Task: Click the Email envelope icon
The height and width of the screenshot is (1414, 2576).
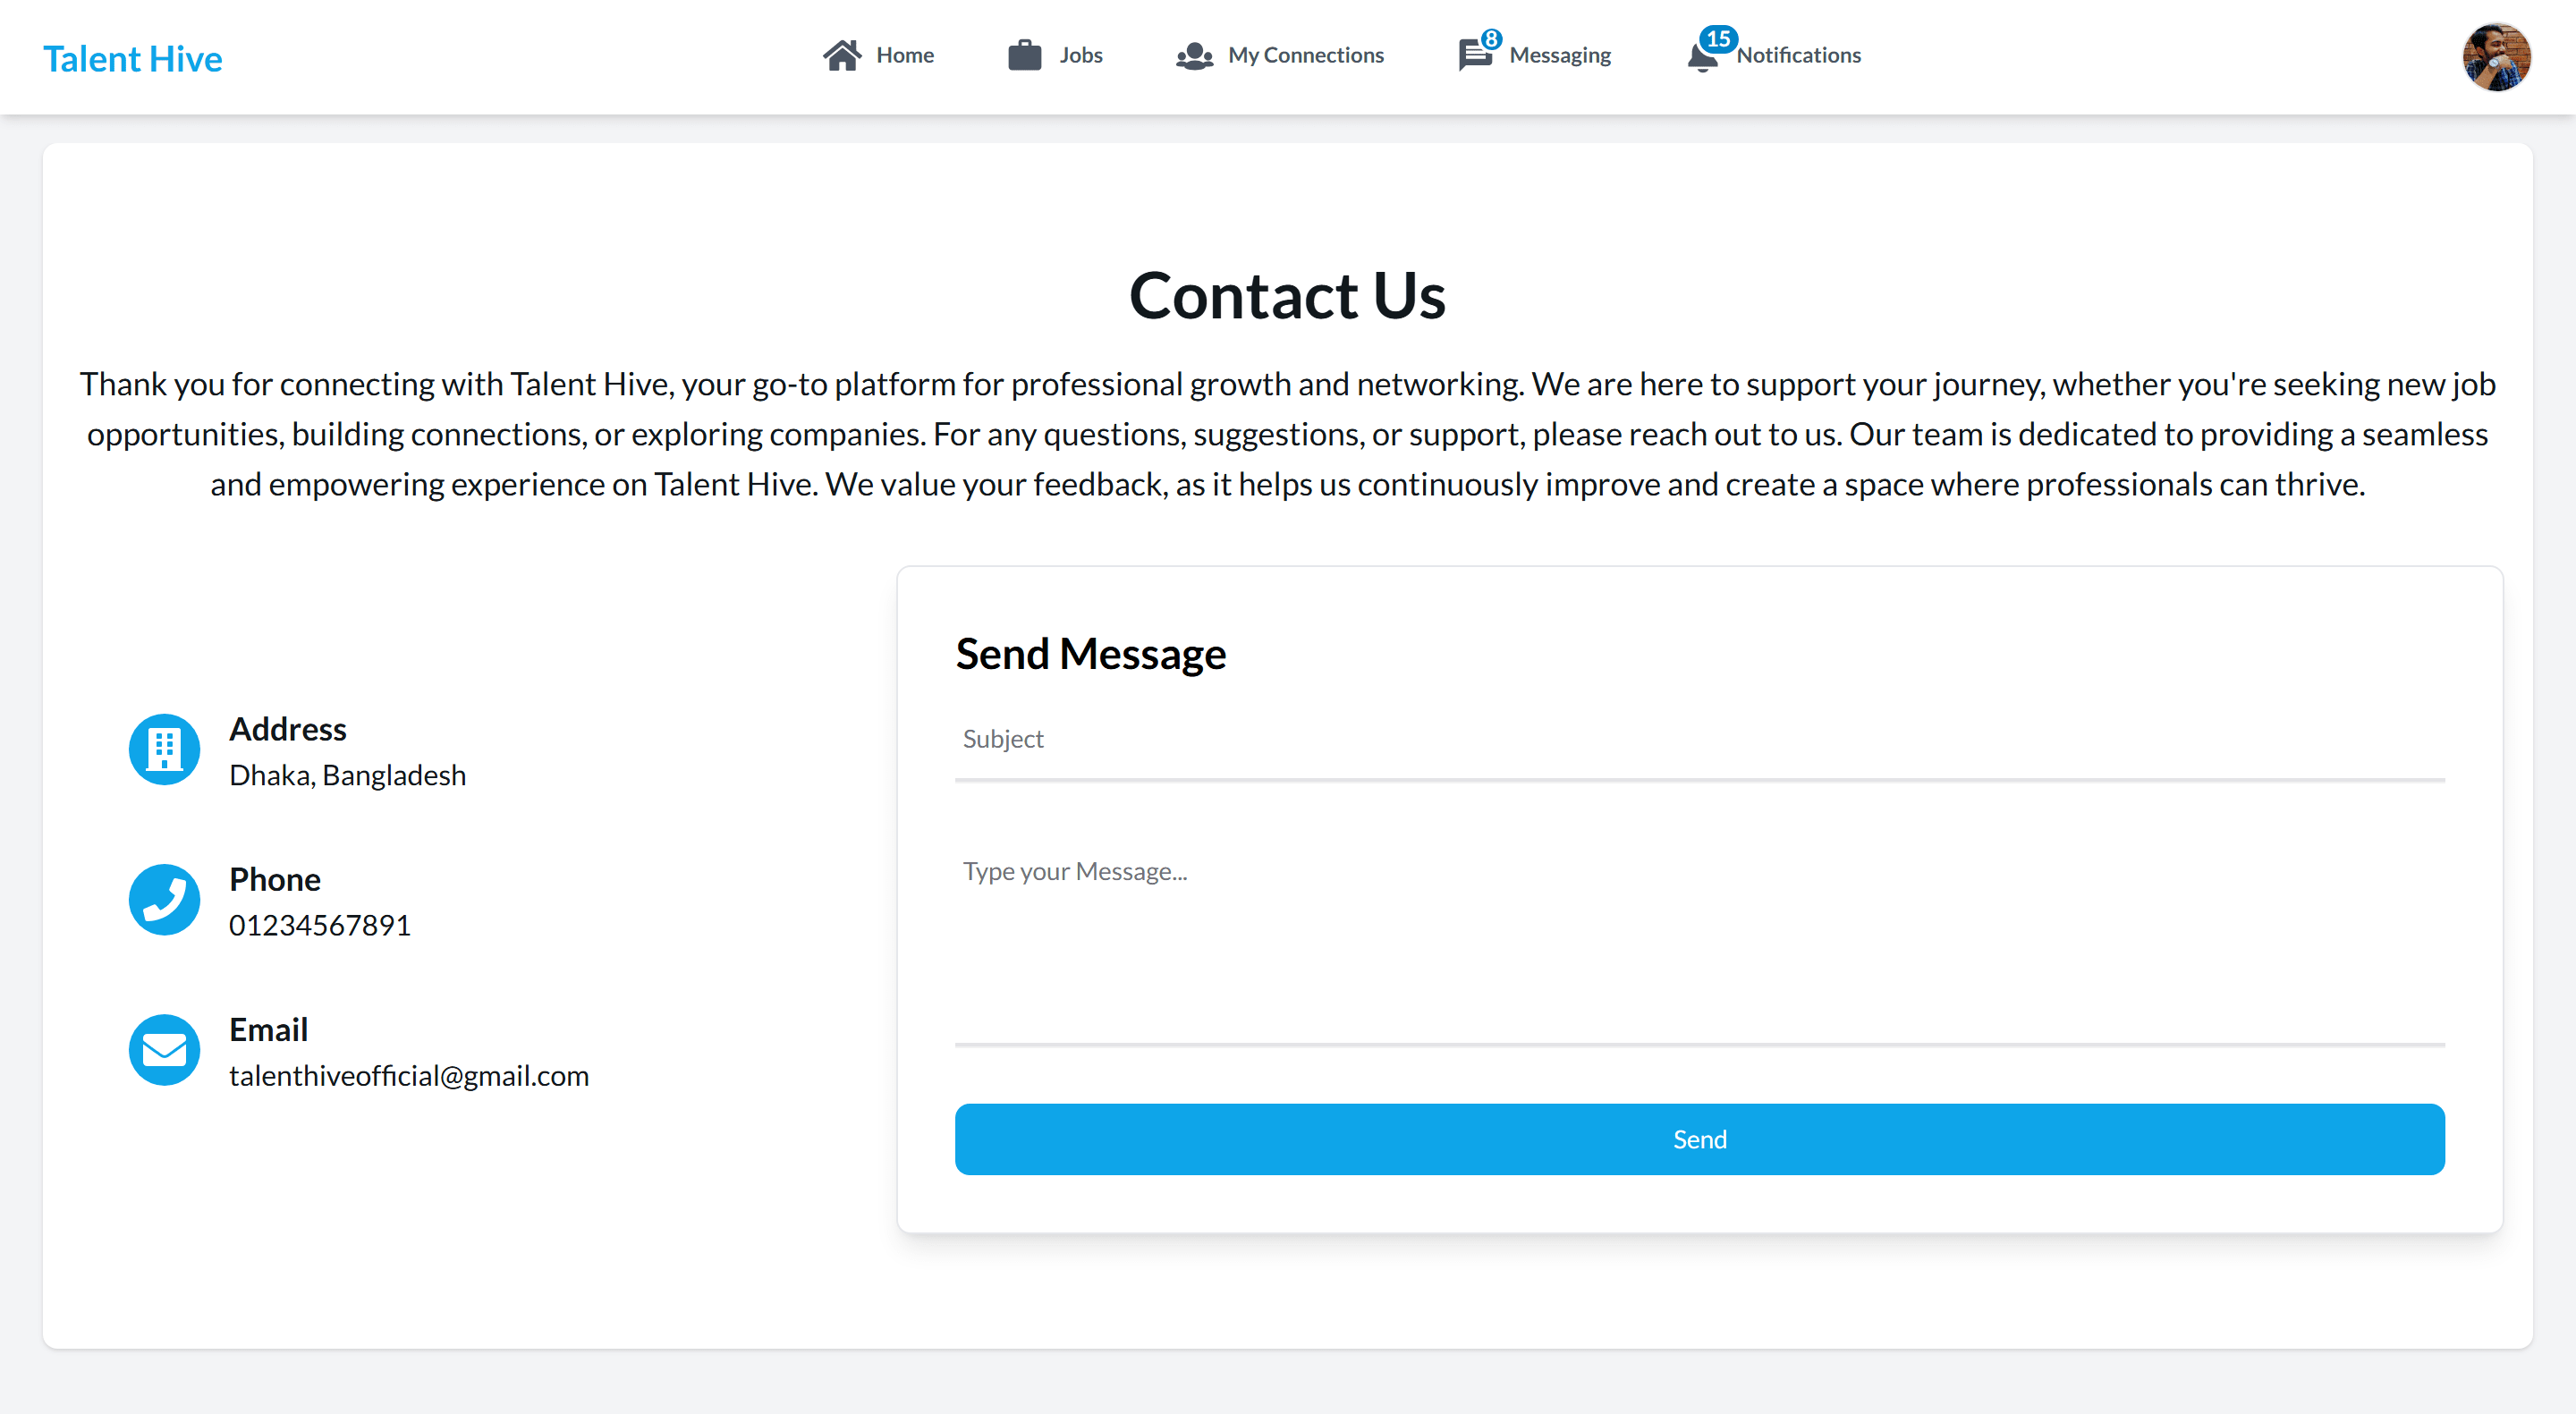Action: [x=164, y=1049]
